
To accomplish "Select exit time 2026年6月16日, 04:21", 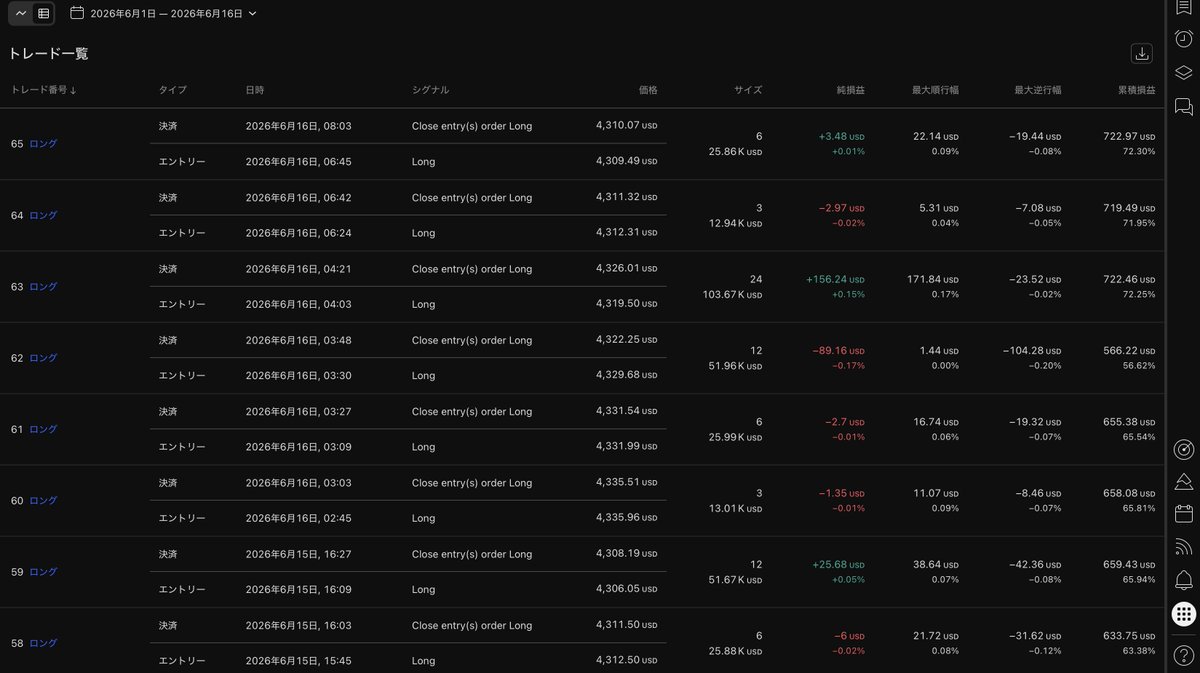I will (298, 269).
